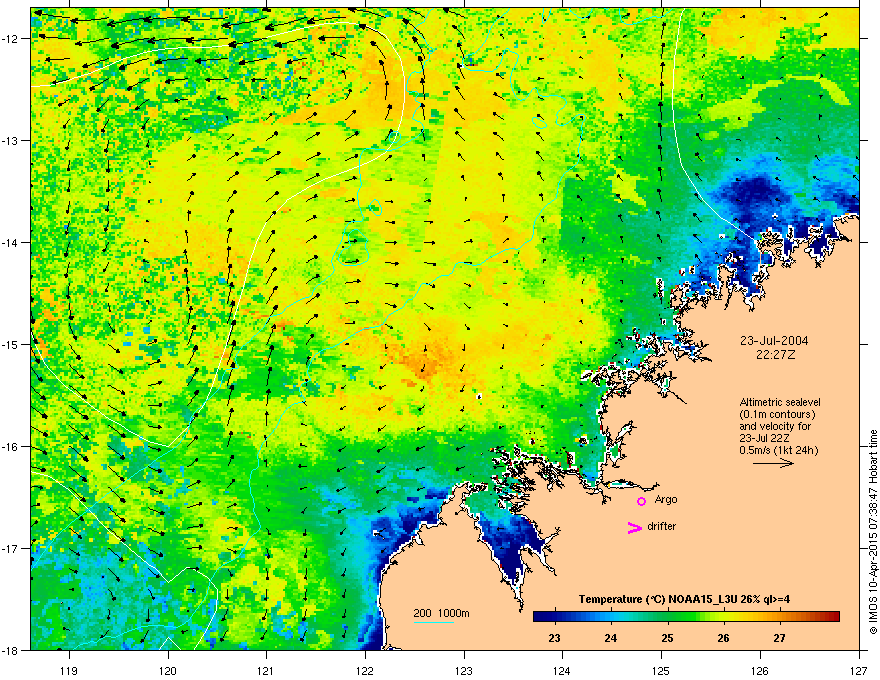This screenshot has width=880, height=680.
Task: Click the latitude label -14
Action: pos(11,243)
